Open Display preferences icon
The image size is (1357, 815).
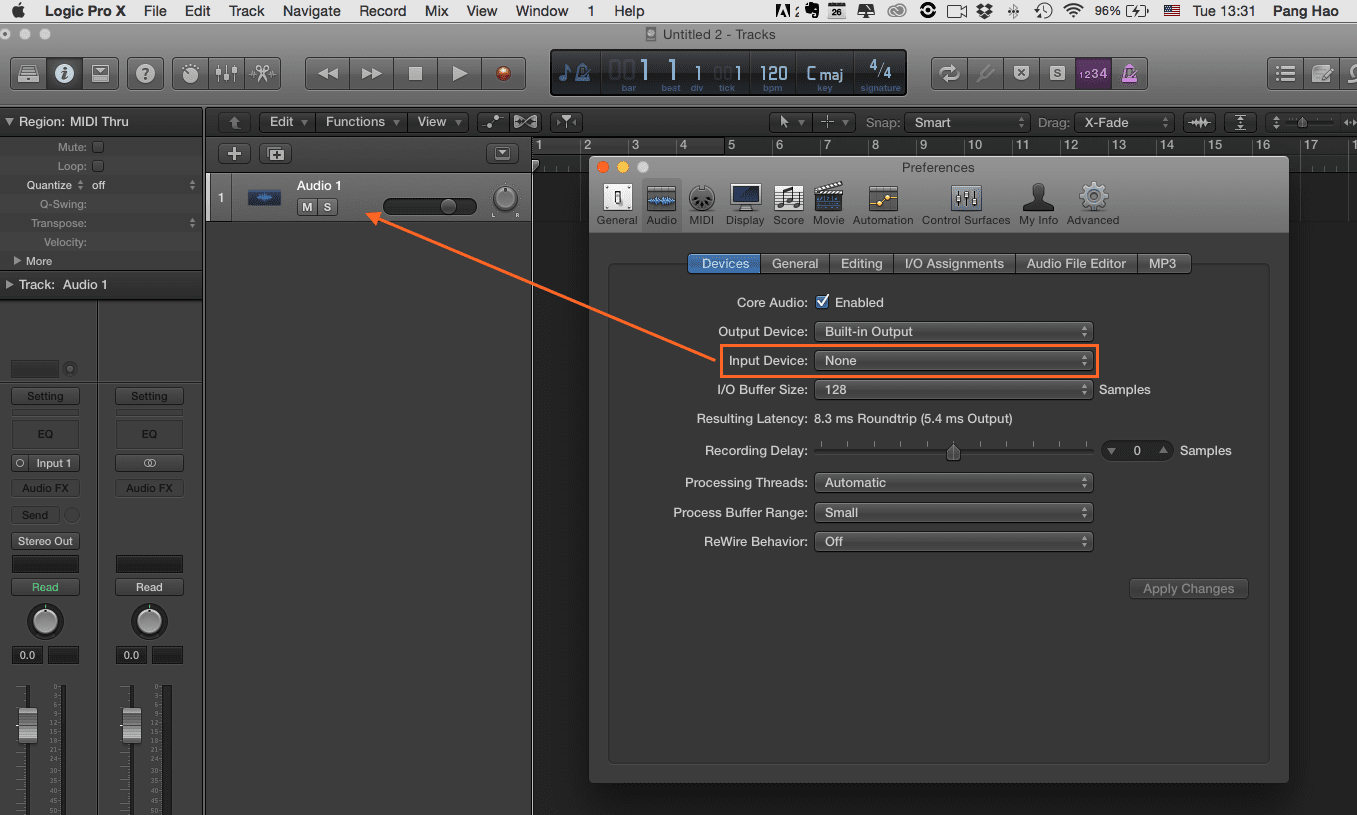point(745,204)
